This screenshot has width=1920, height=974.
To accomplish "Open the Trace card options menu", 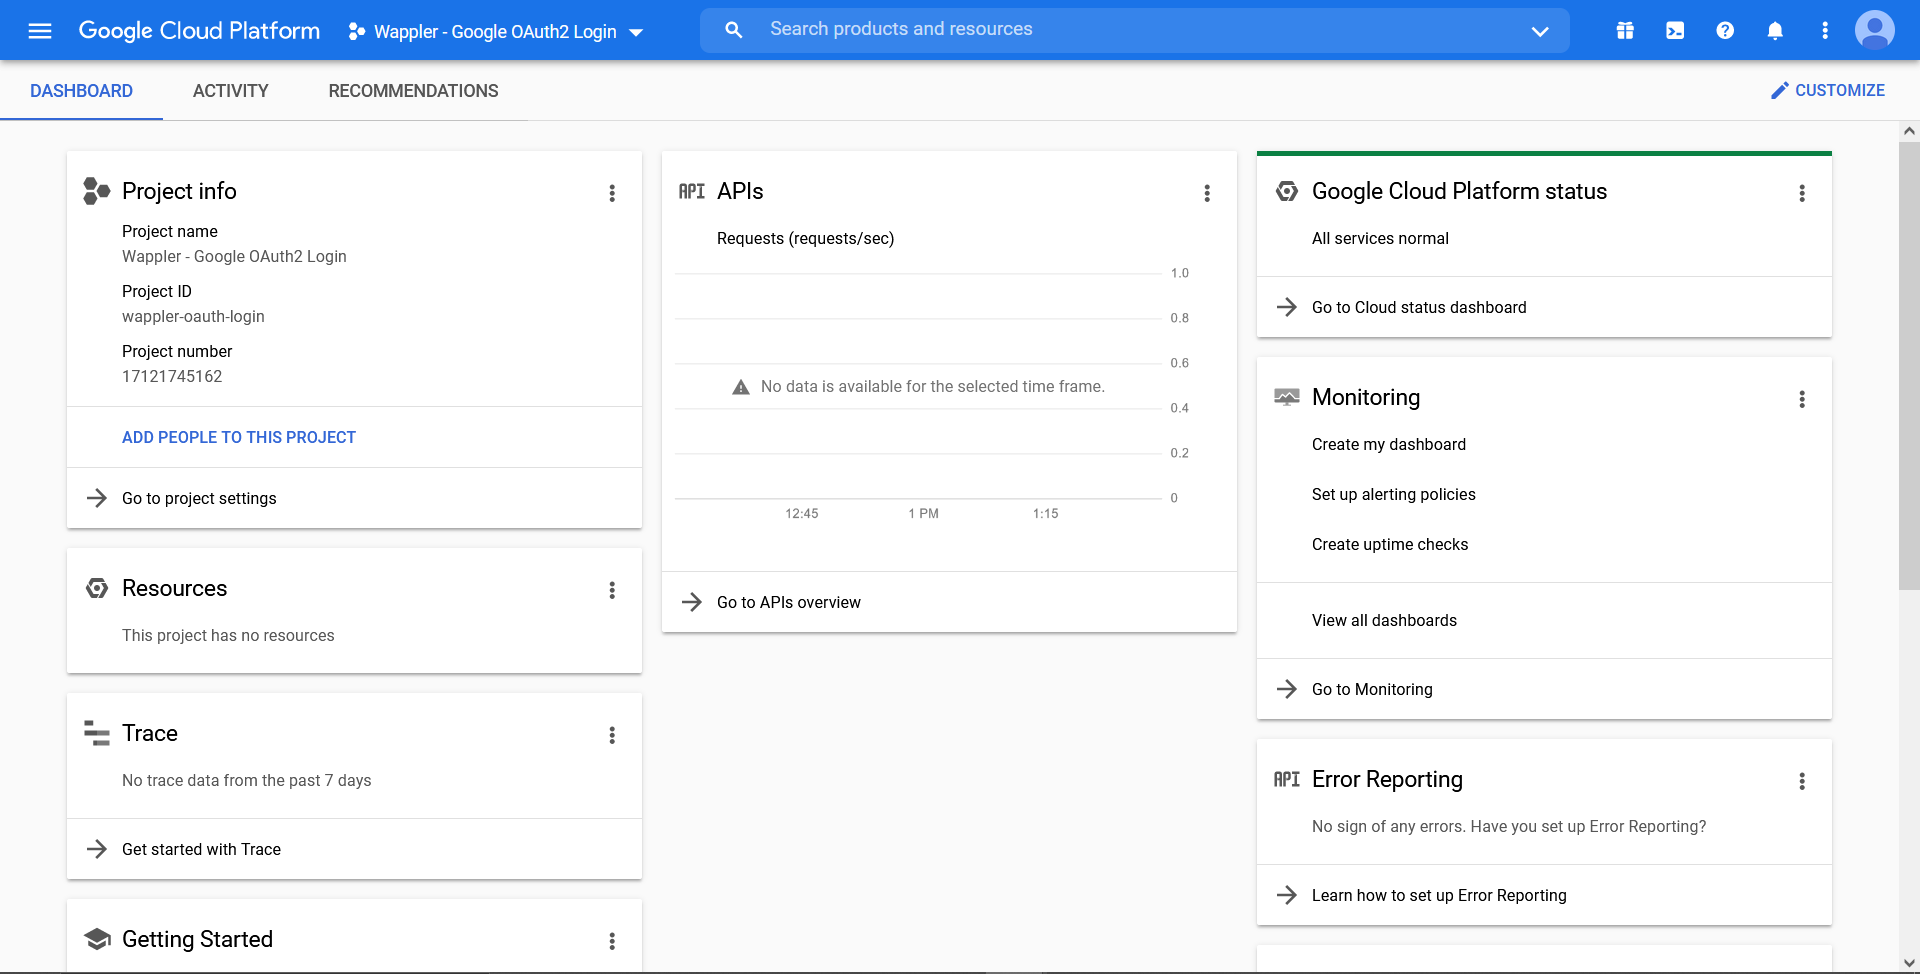I will (x=612, y=735).
